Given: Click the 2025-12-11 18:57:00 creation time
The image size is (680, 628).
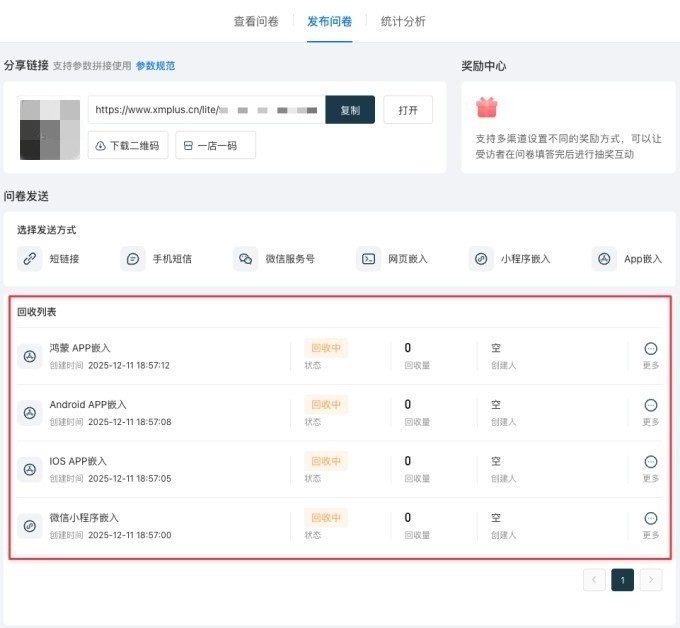Looking at the screenshot, I should (130, 535).
